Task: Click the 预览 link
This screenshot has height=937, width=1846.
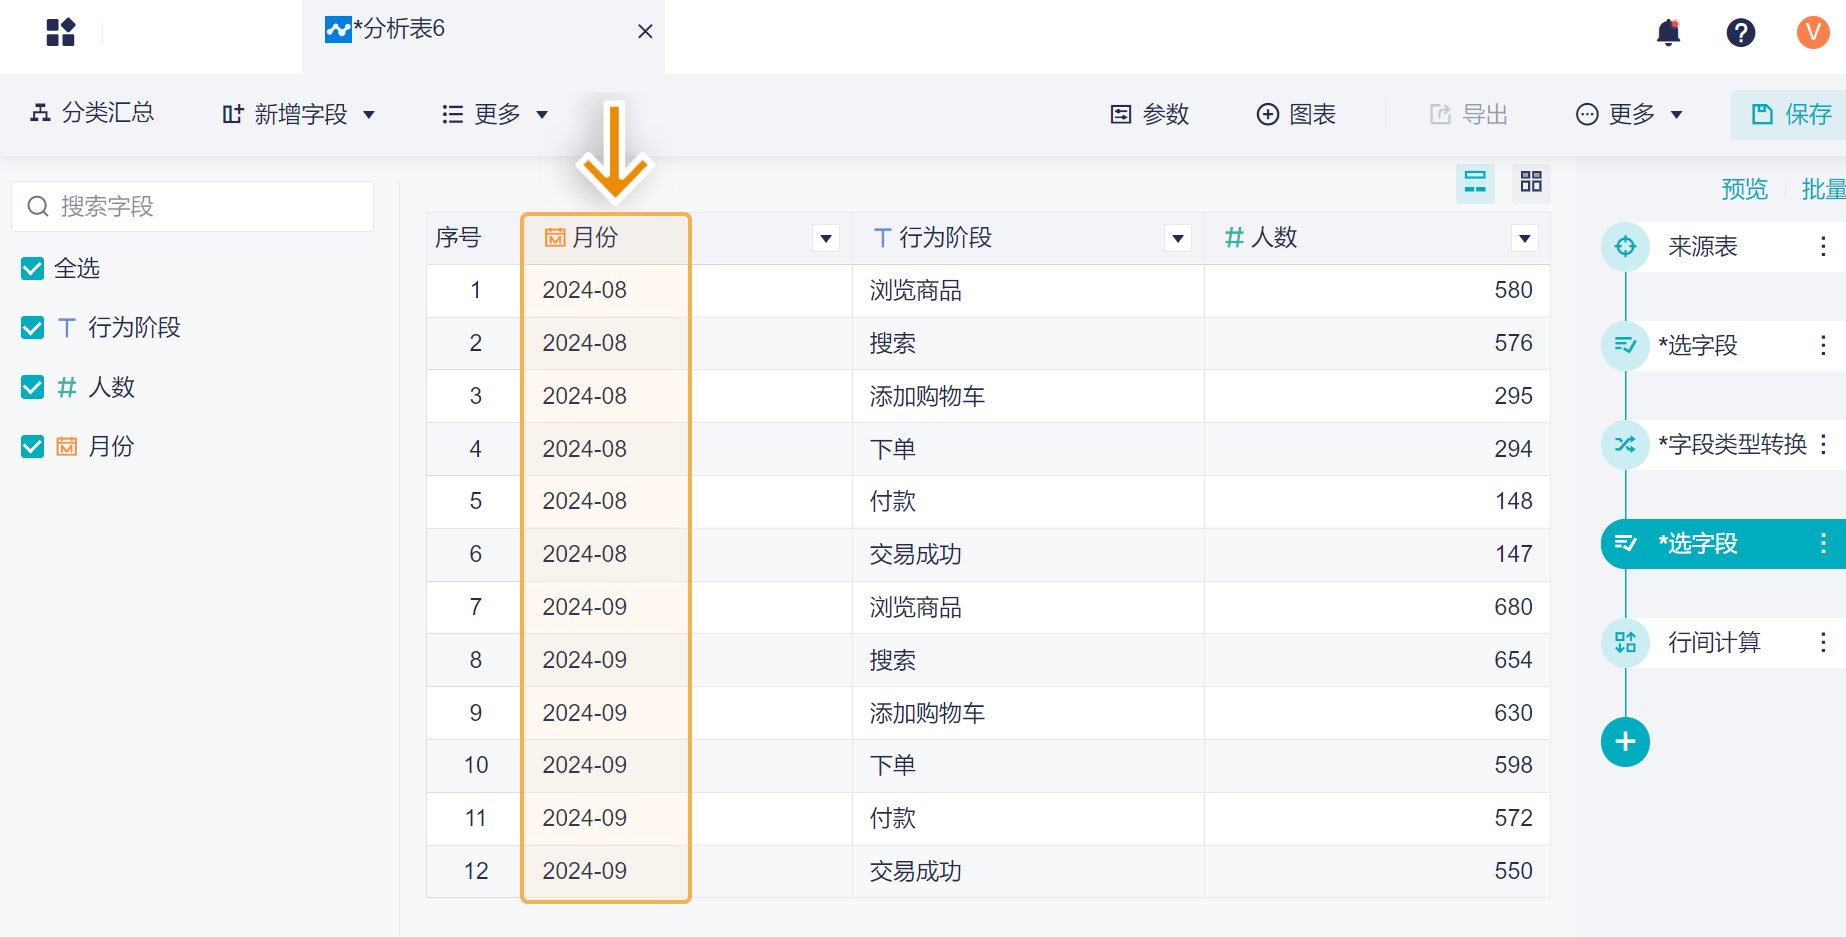Action: point(1744,189)
